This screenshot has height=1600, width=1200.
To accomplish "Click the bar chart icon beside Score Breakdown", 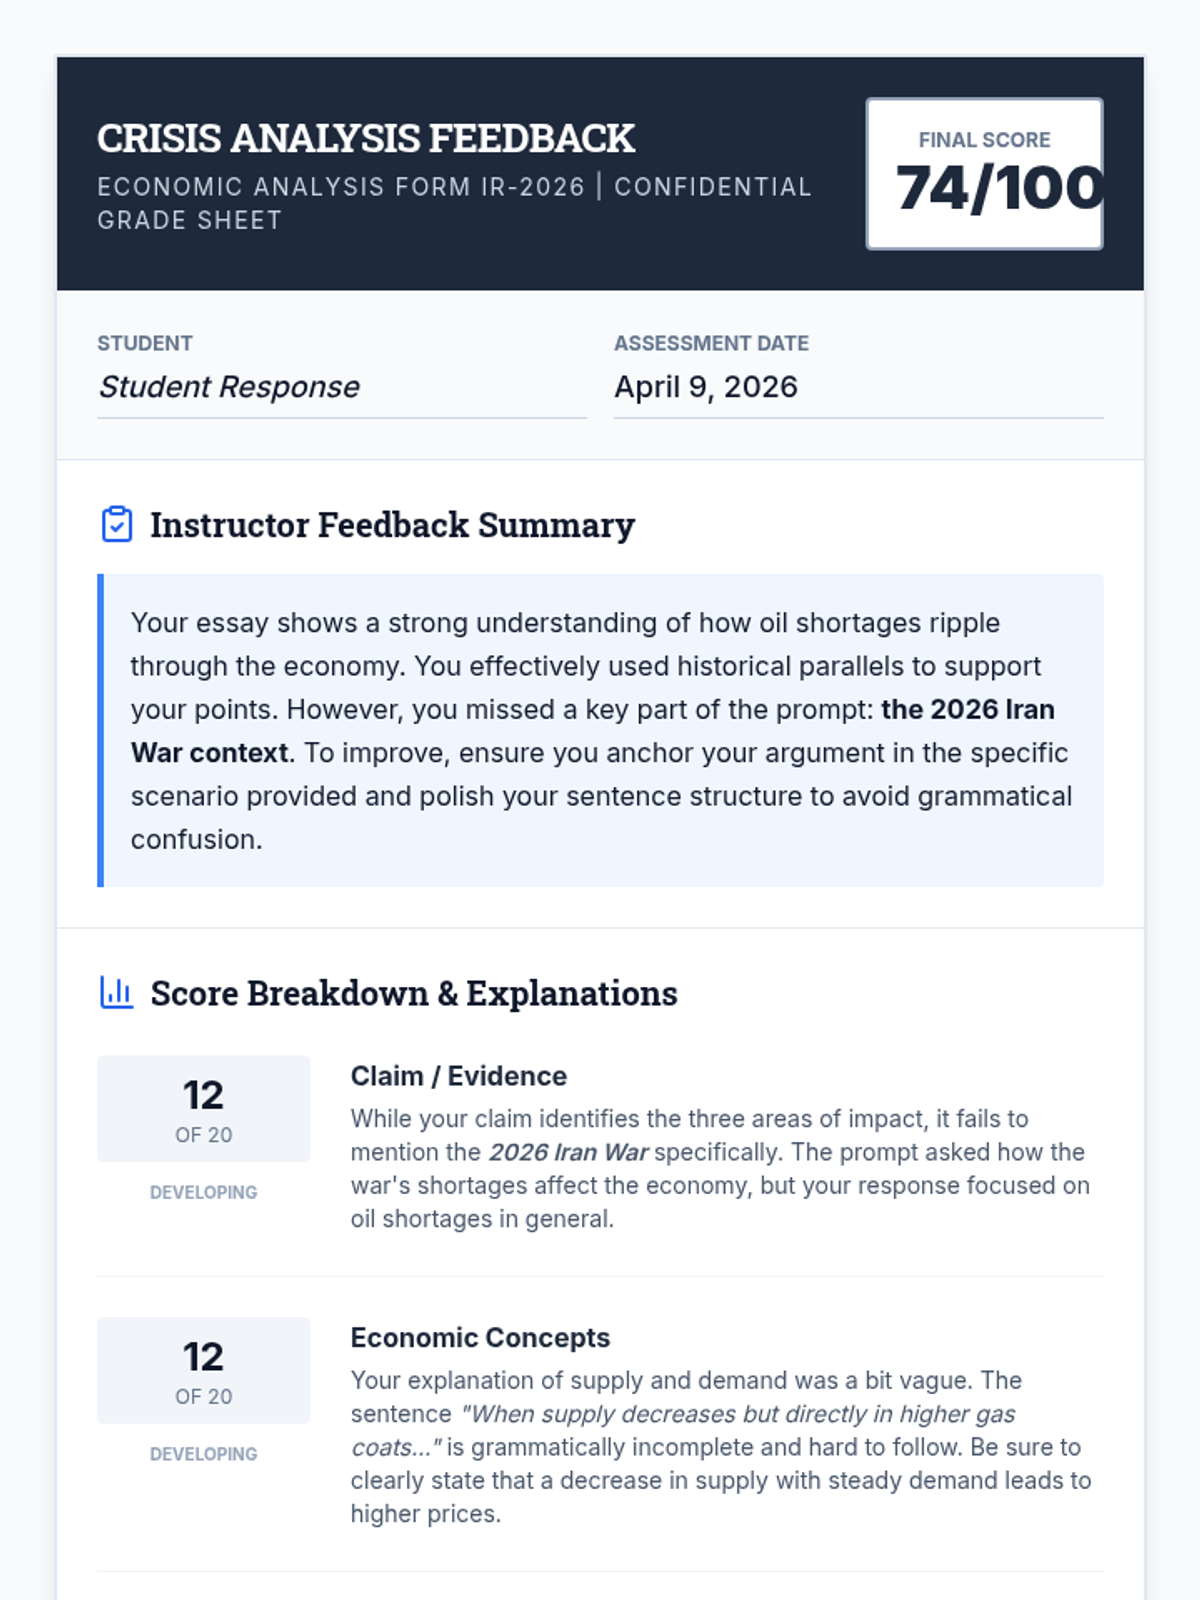I will coord(117,993).
